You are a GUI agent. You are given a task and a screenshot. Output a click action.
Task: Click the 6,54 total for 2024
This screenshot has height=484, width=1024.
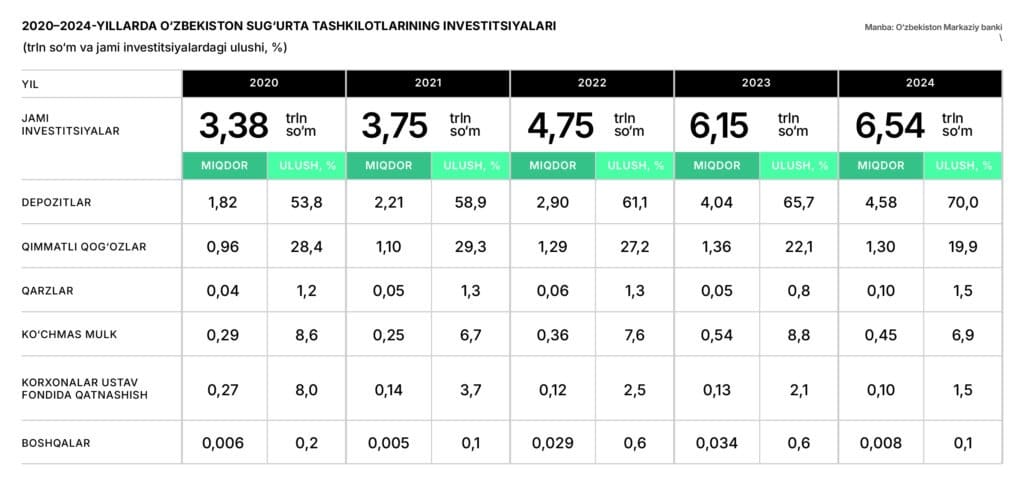[x=890, y=126]
